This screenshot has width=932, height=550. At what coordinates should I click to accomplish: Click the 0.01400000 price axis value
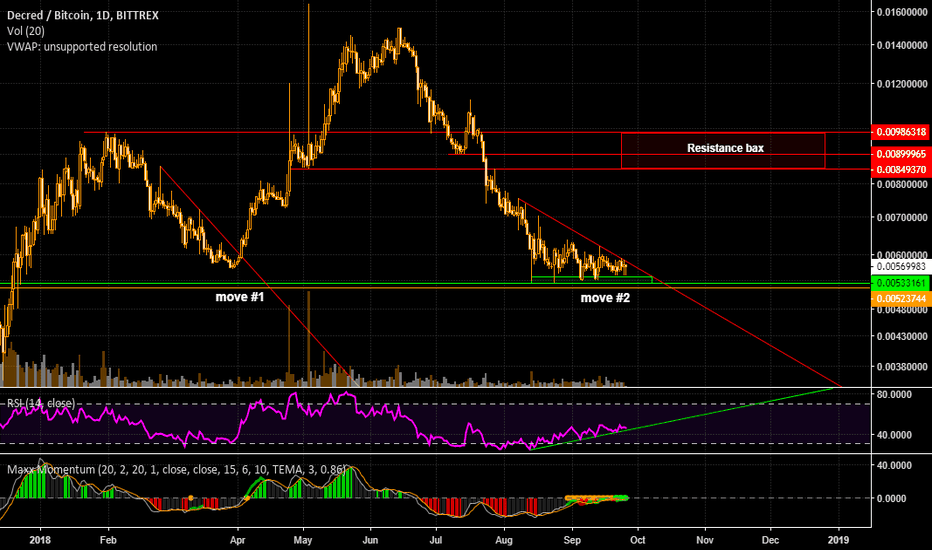click(x=902, y=45)
